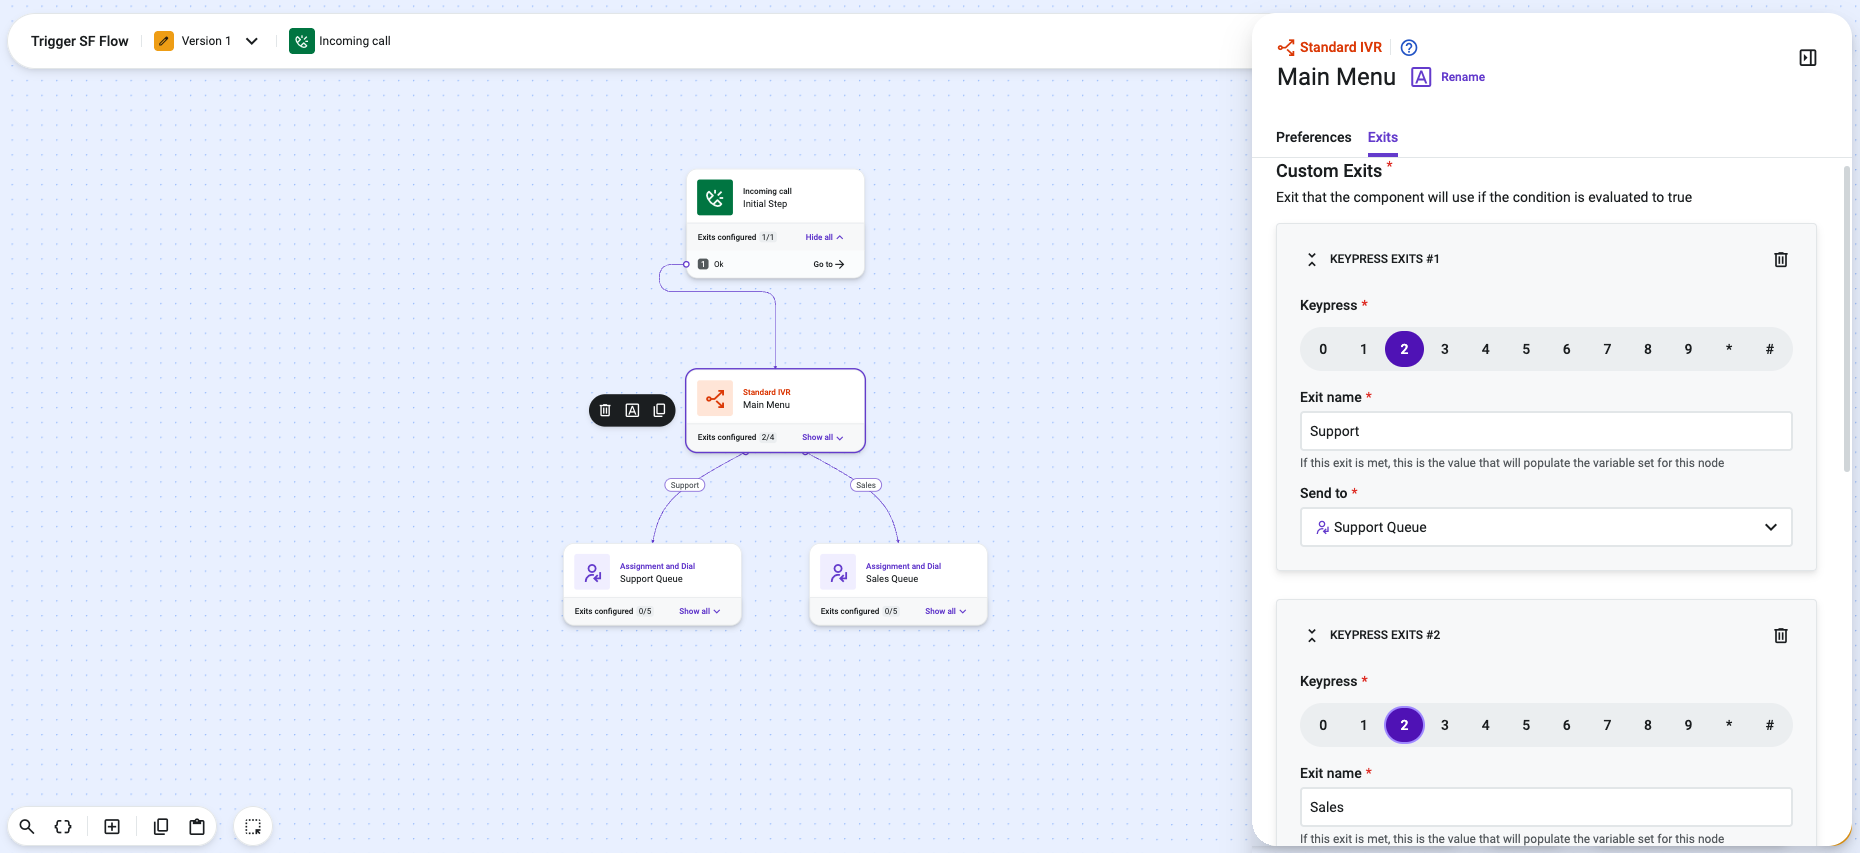Viewport: 1860px width, 853px height.
Task: Click the Sales exit label on the canvas
Action: click(x=866, y=485)
